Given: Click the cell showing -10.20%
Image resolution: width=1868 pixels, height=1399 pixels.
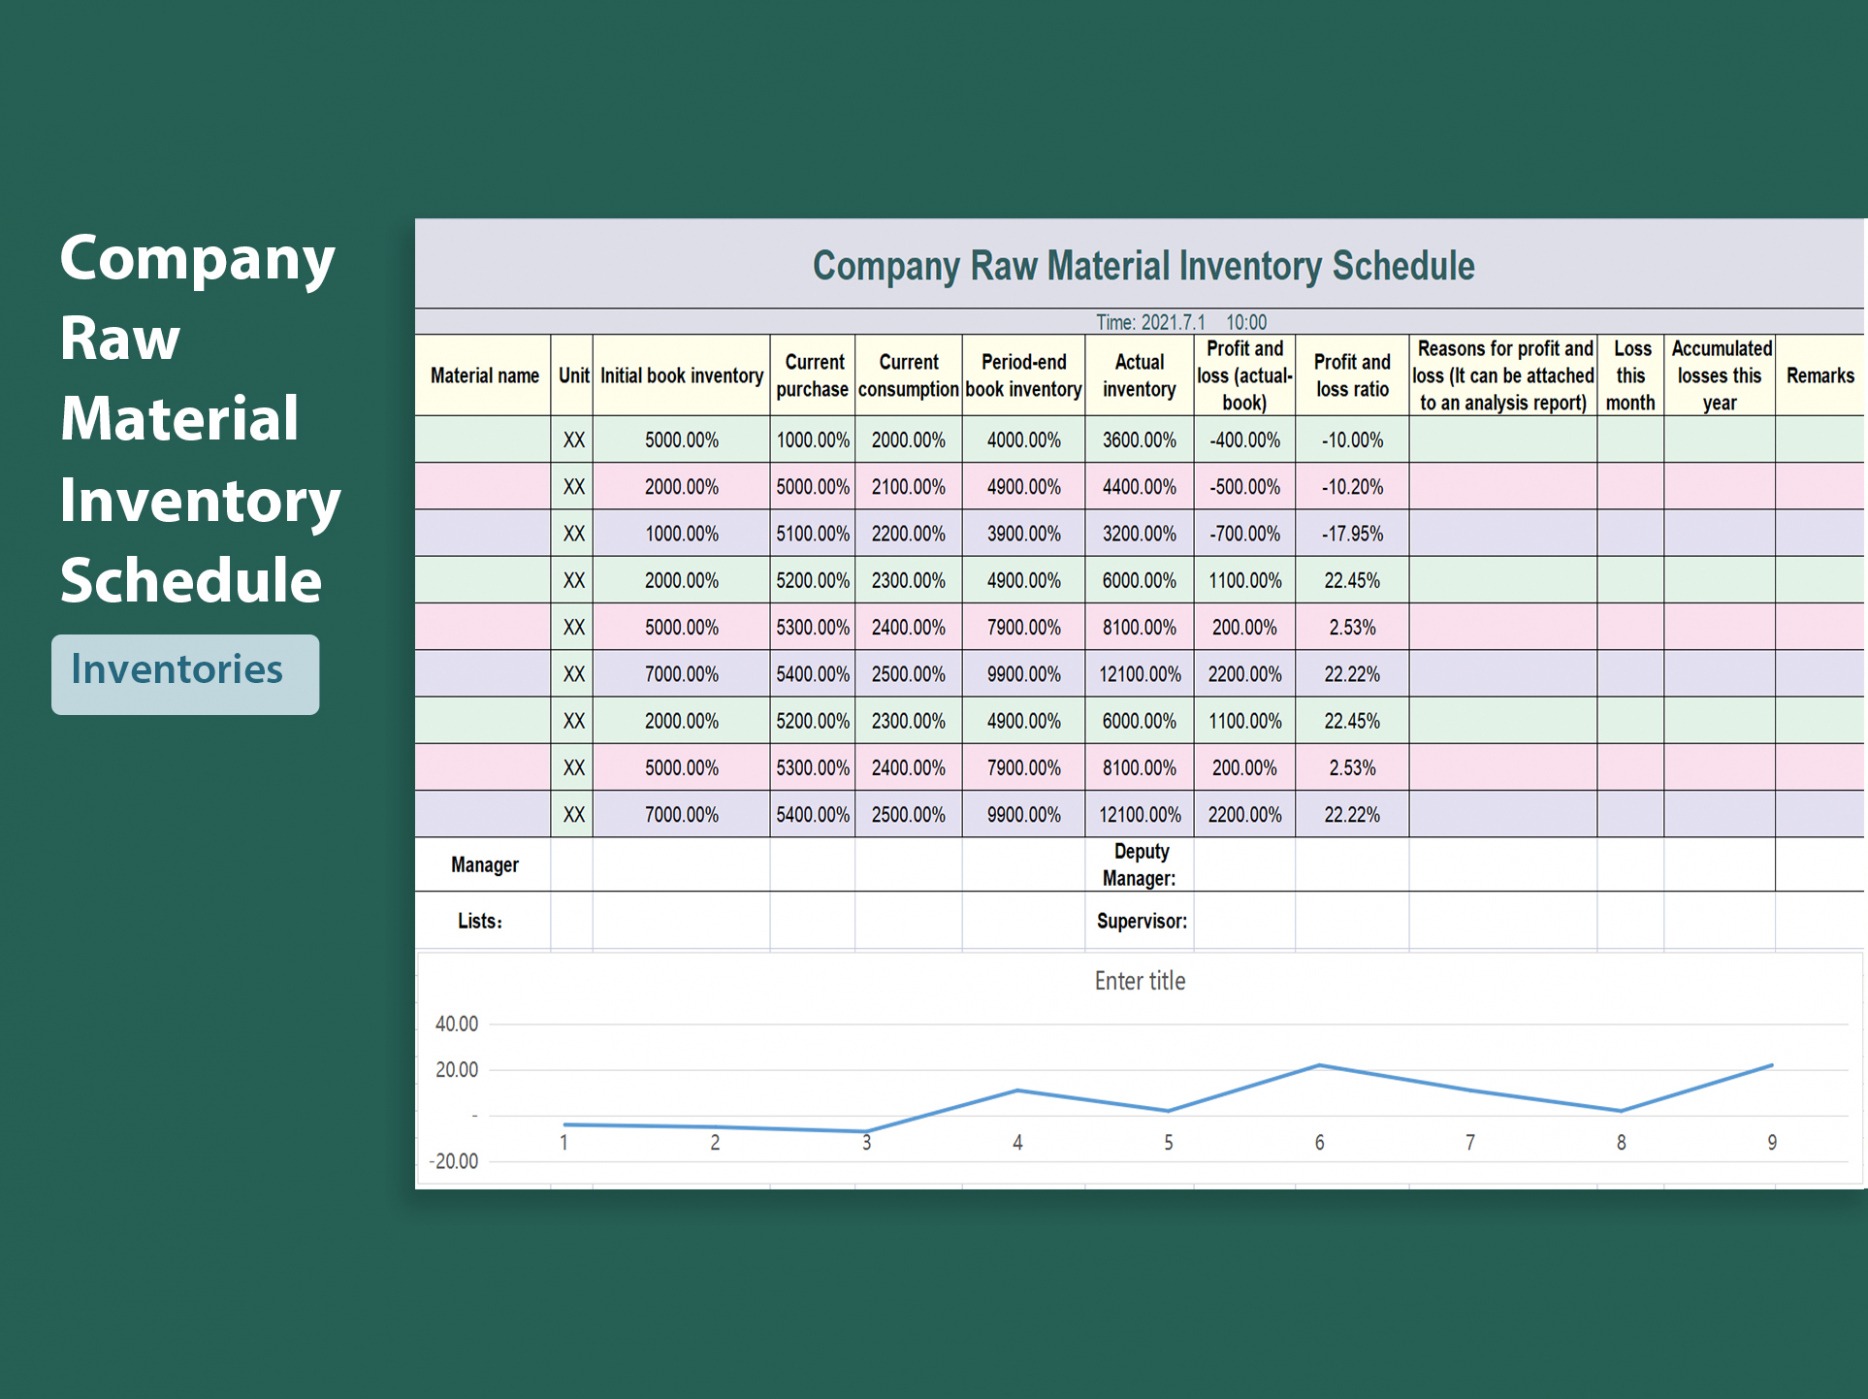Looking at the screenshot, I should (1351, 487).
